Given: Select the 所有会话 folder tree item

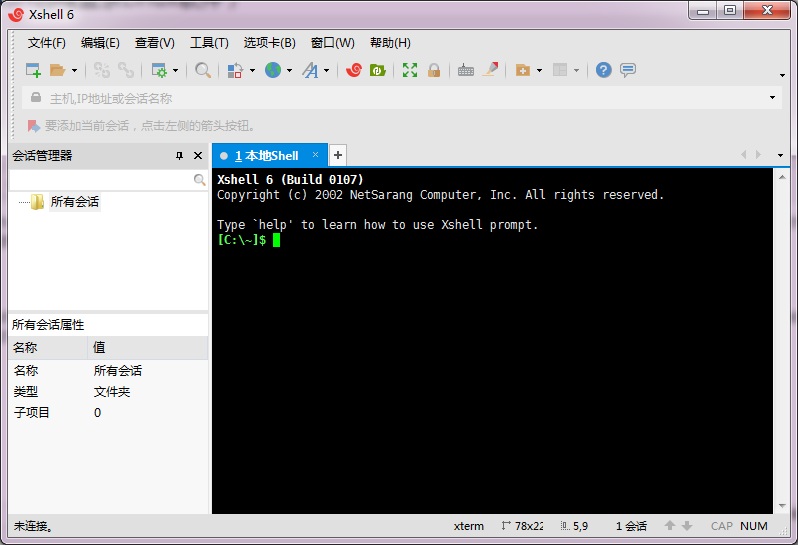Looking at the screenshot, I should (74, 202).
